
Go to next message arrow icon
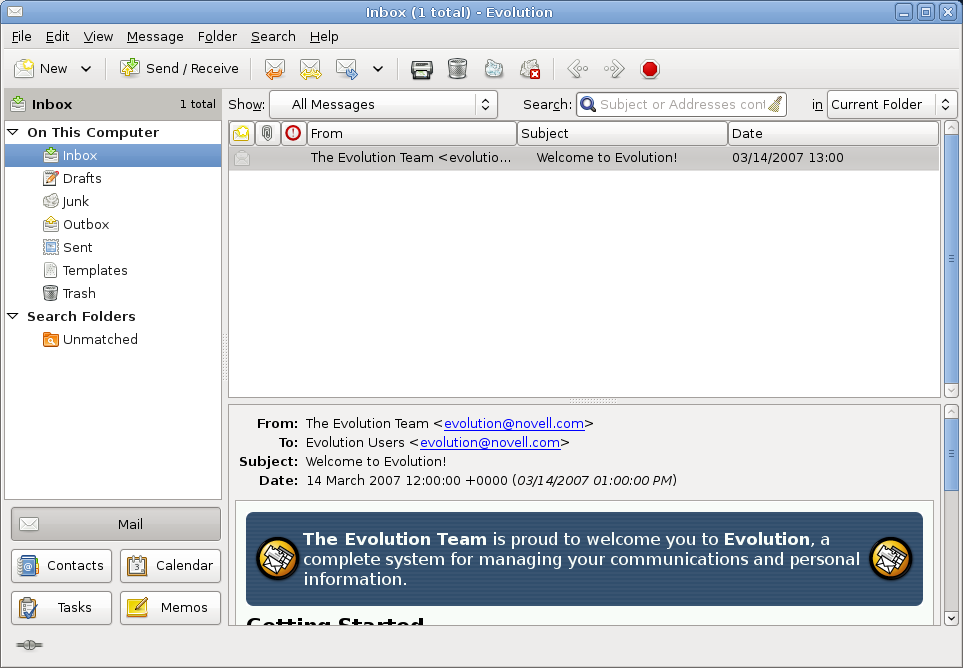pyautogui.click(x=614, y=69)
